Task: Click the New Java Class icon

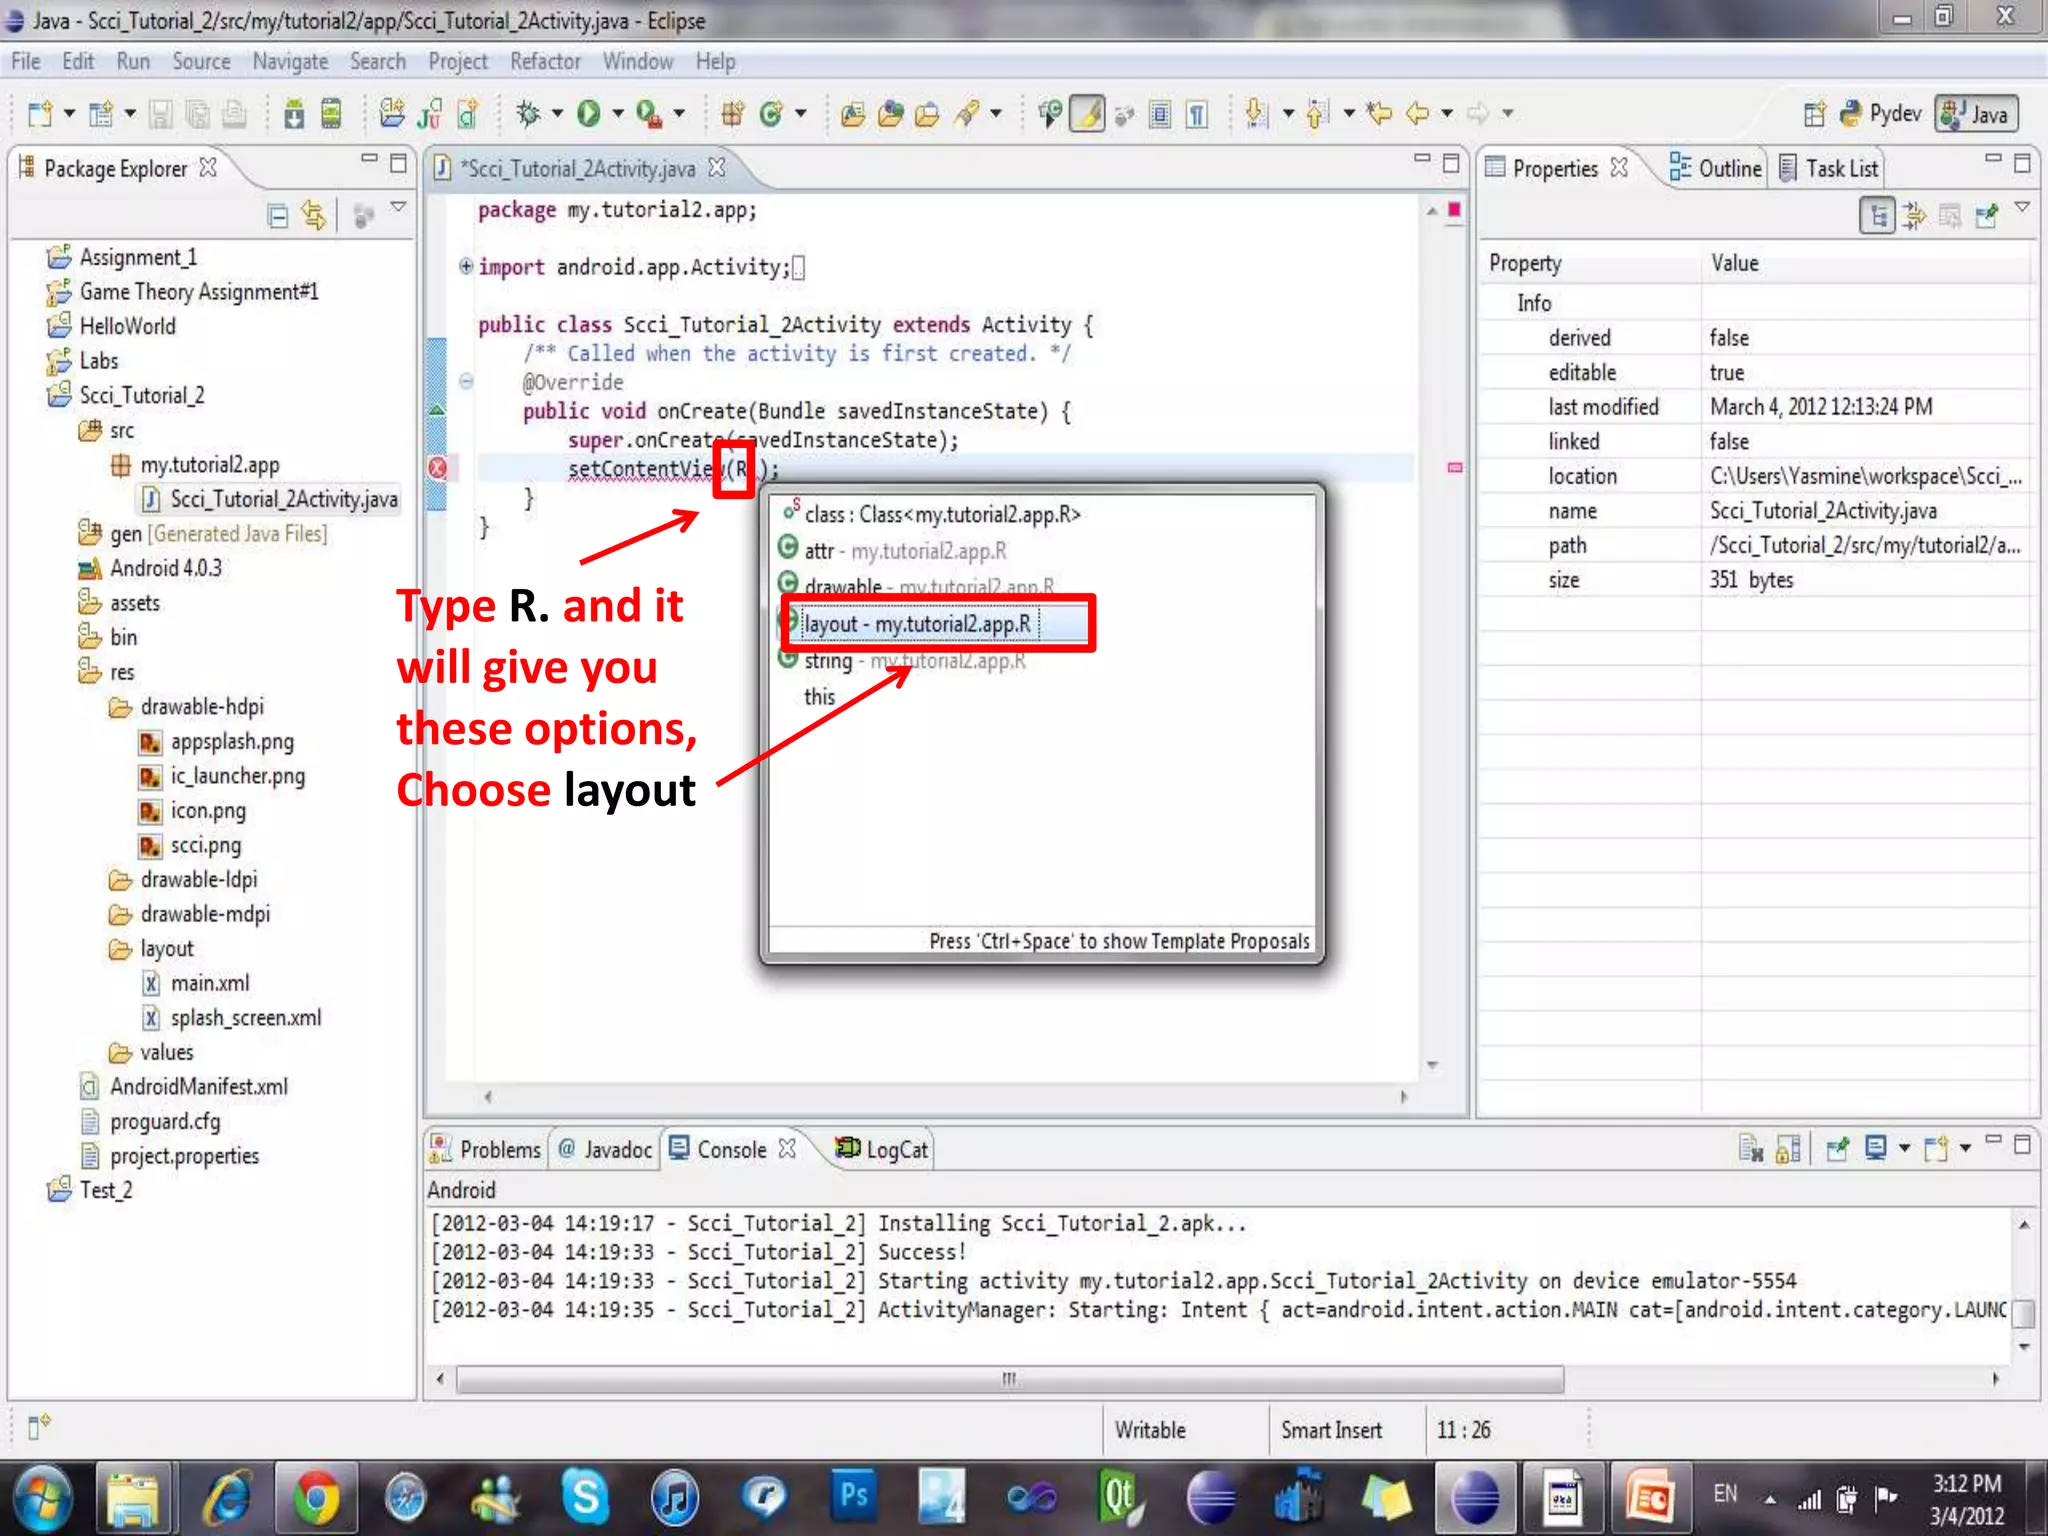Action: [770, 114]
